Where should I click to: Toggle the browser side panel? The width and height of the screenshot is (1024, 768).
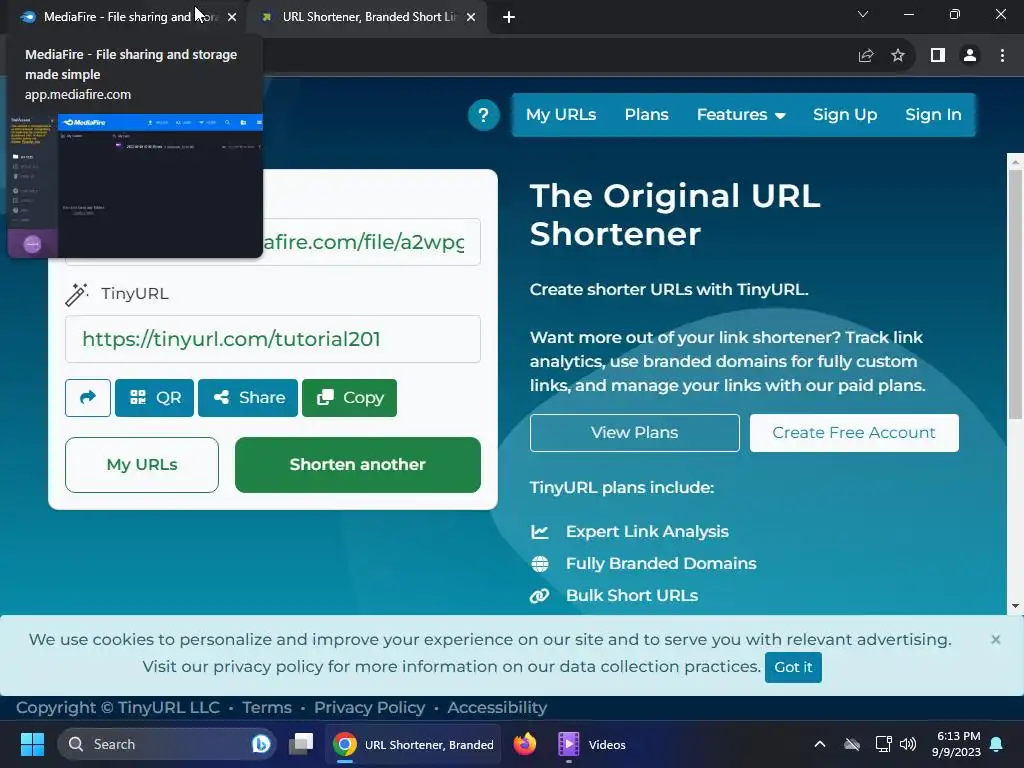[938, 56]
